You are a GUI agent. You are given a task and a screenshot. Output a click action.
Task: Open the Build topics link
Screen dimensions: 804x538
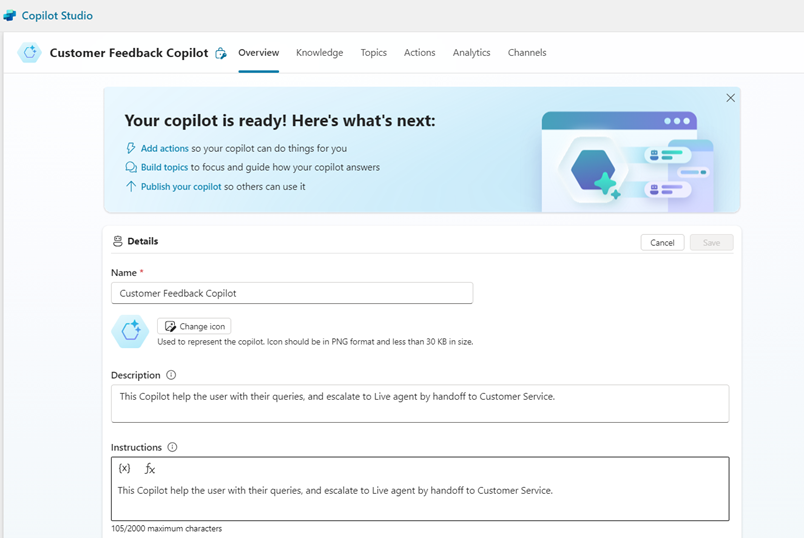tap(164, 168)
